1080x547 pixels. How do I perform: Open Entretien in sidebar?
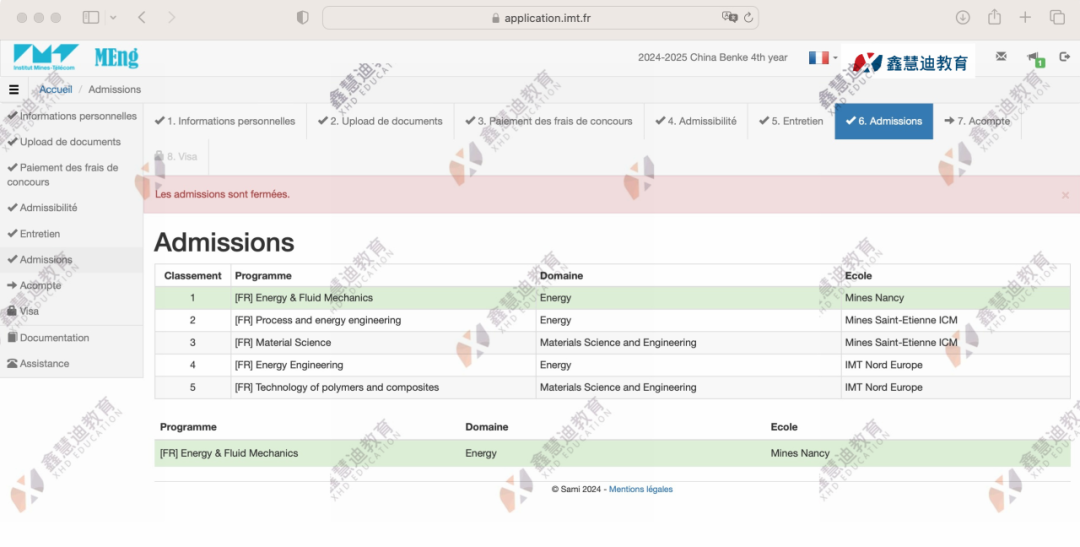point(72,234)
